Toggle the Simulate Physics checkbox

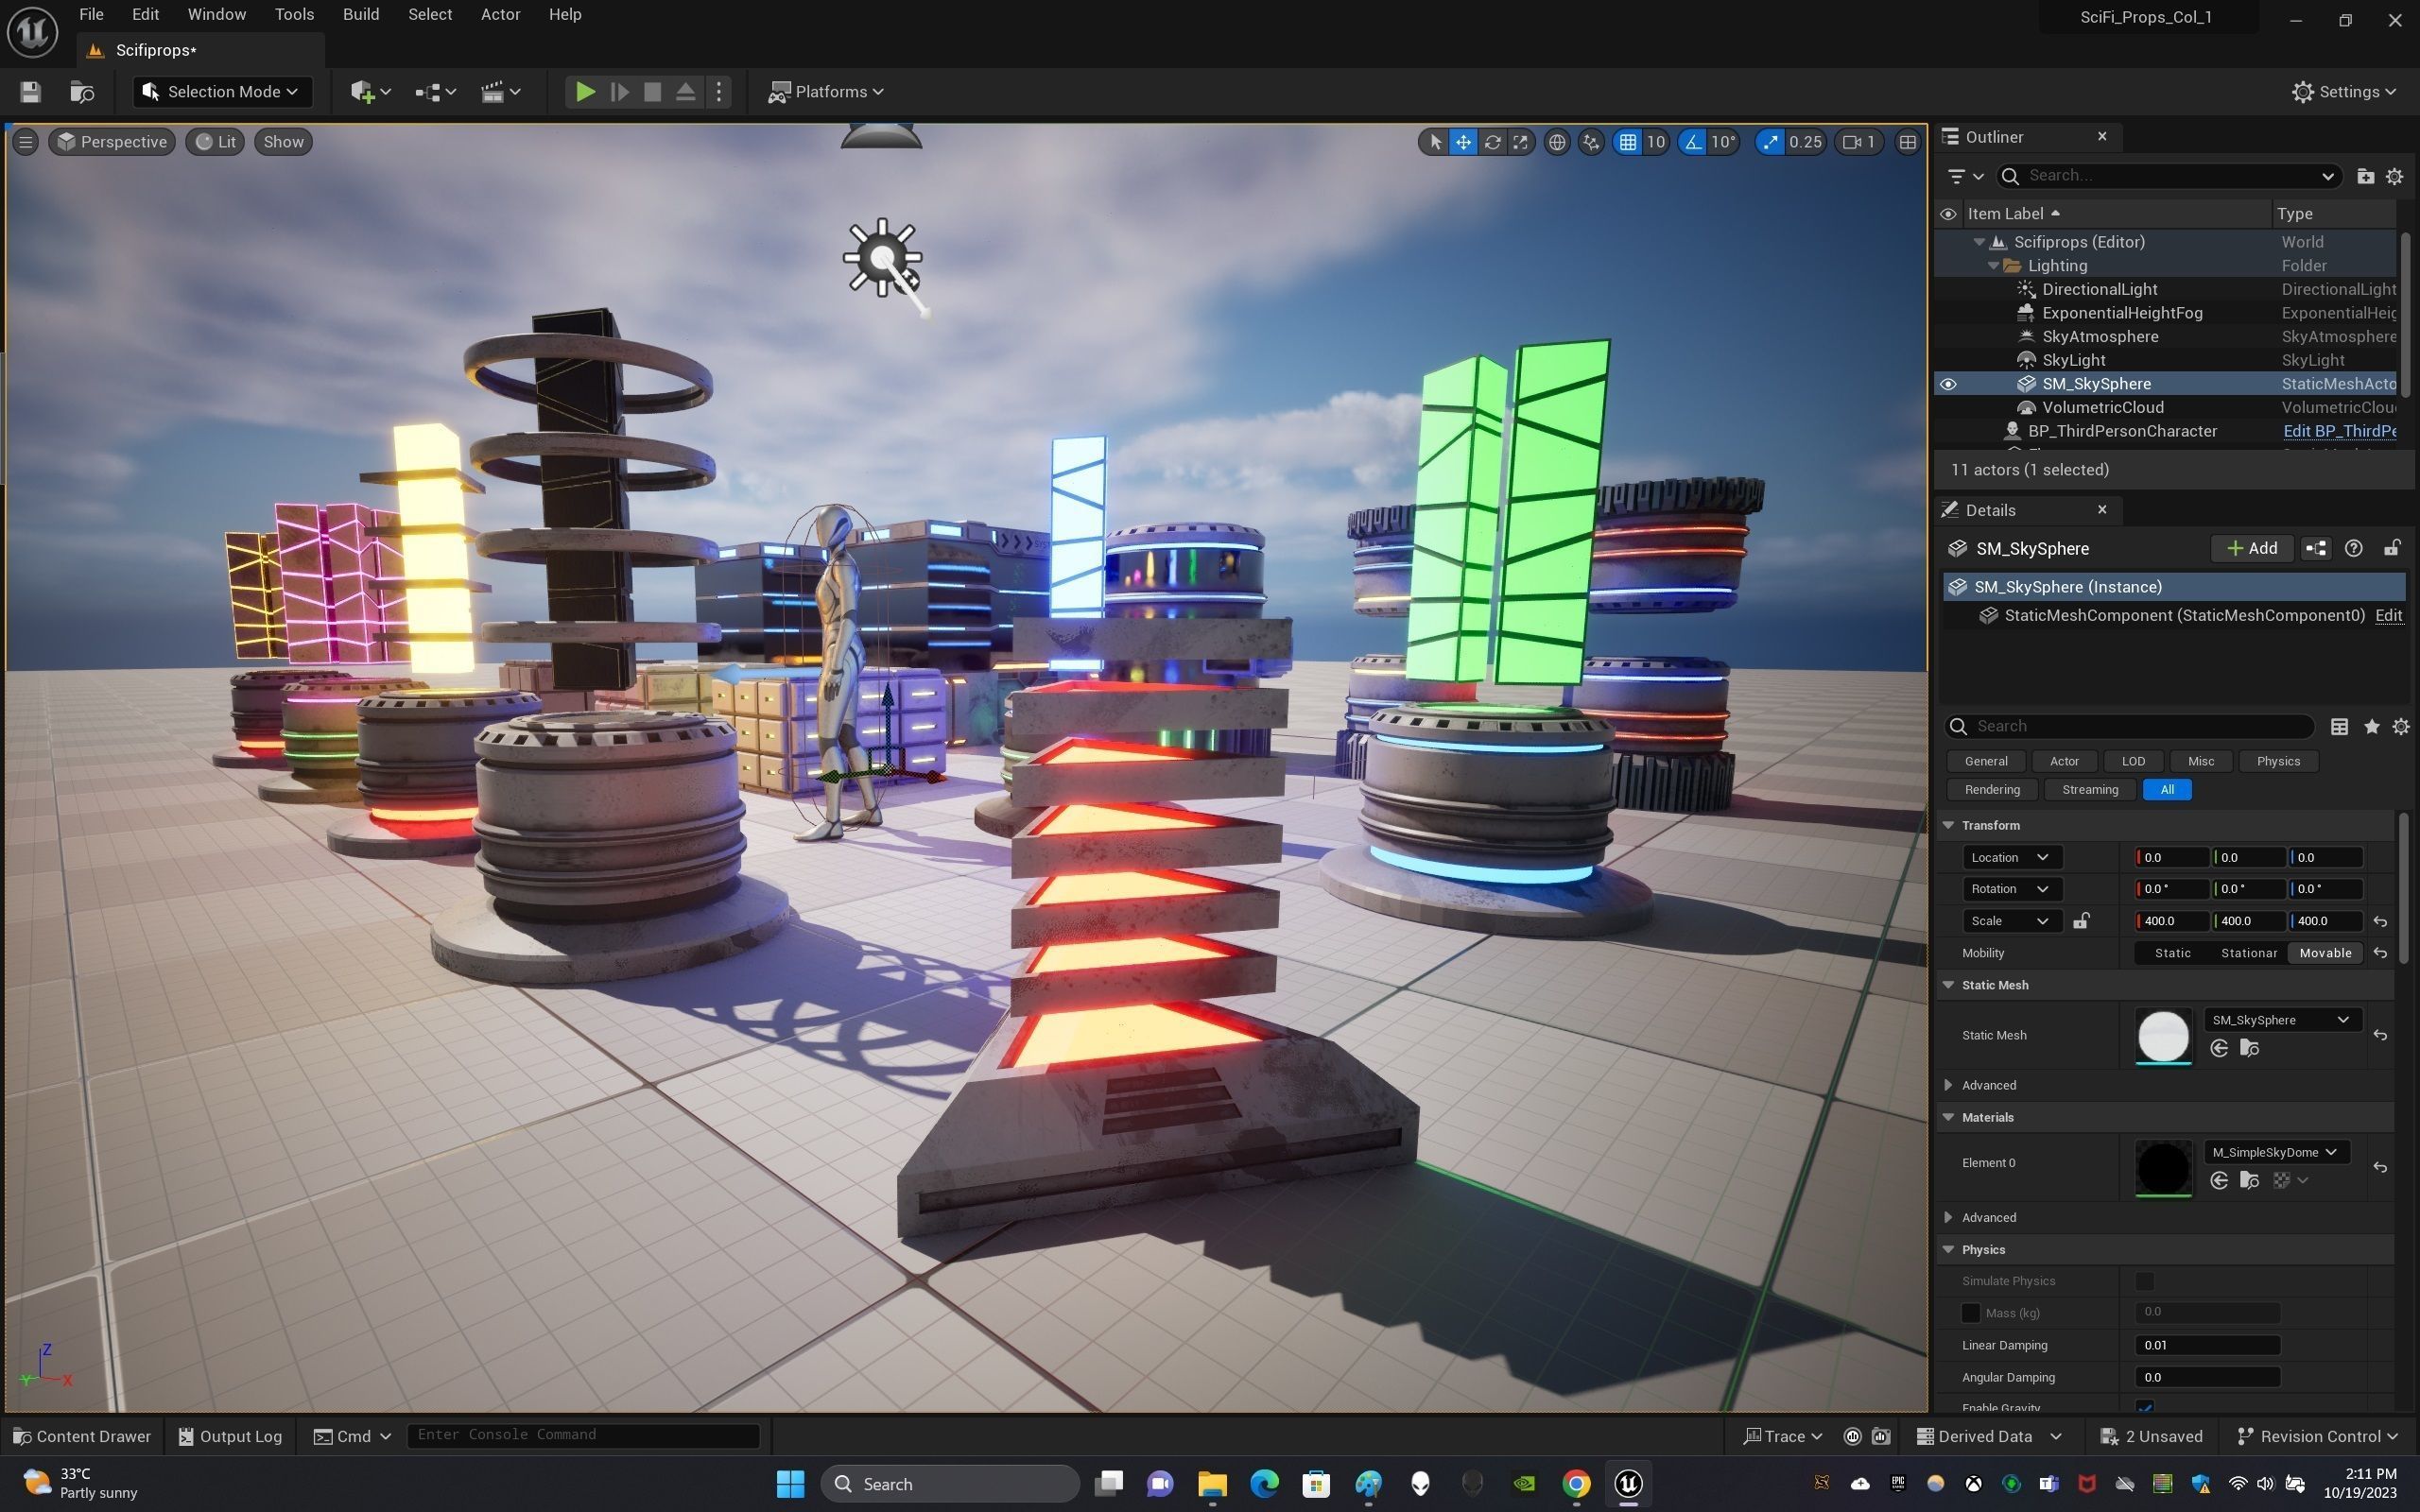(2144, 1281)
